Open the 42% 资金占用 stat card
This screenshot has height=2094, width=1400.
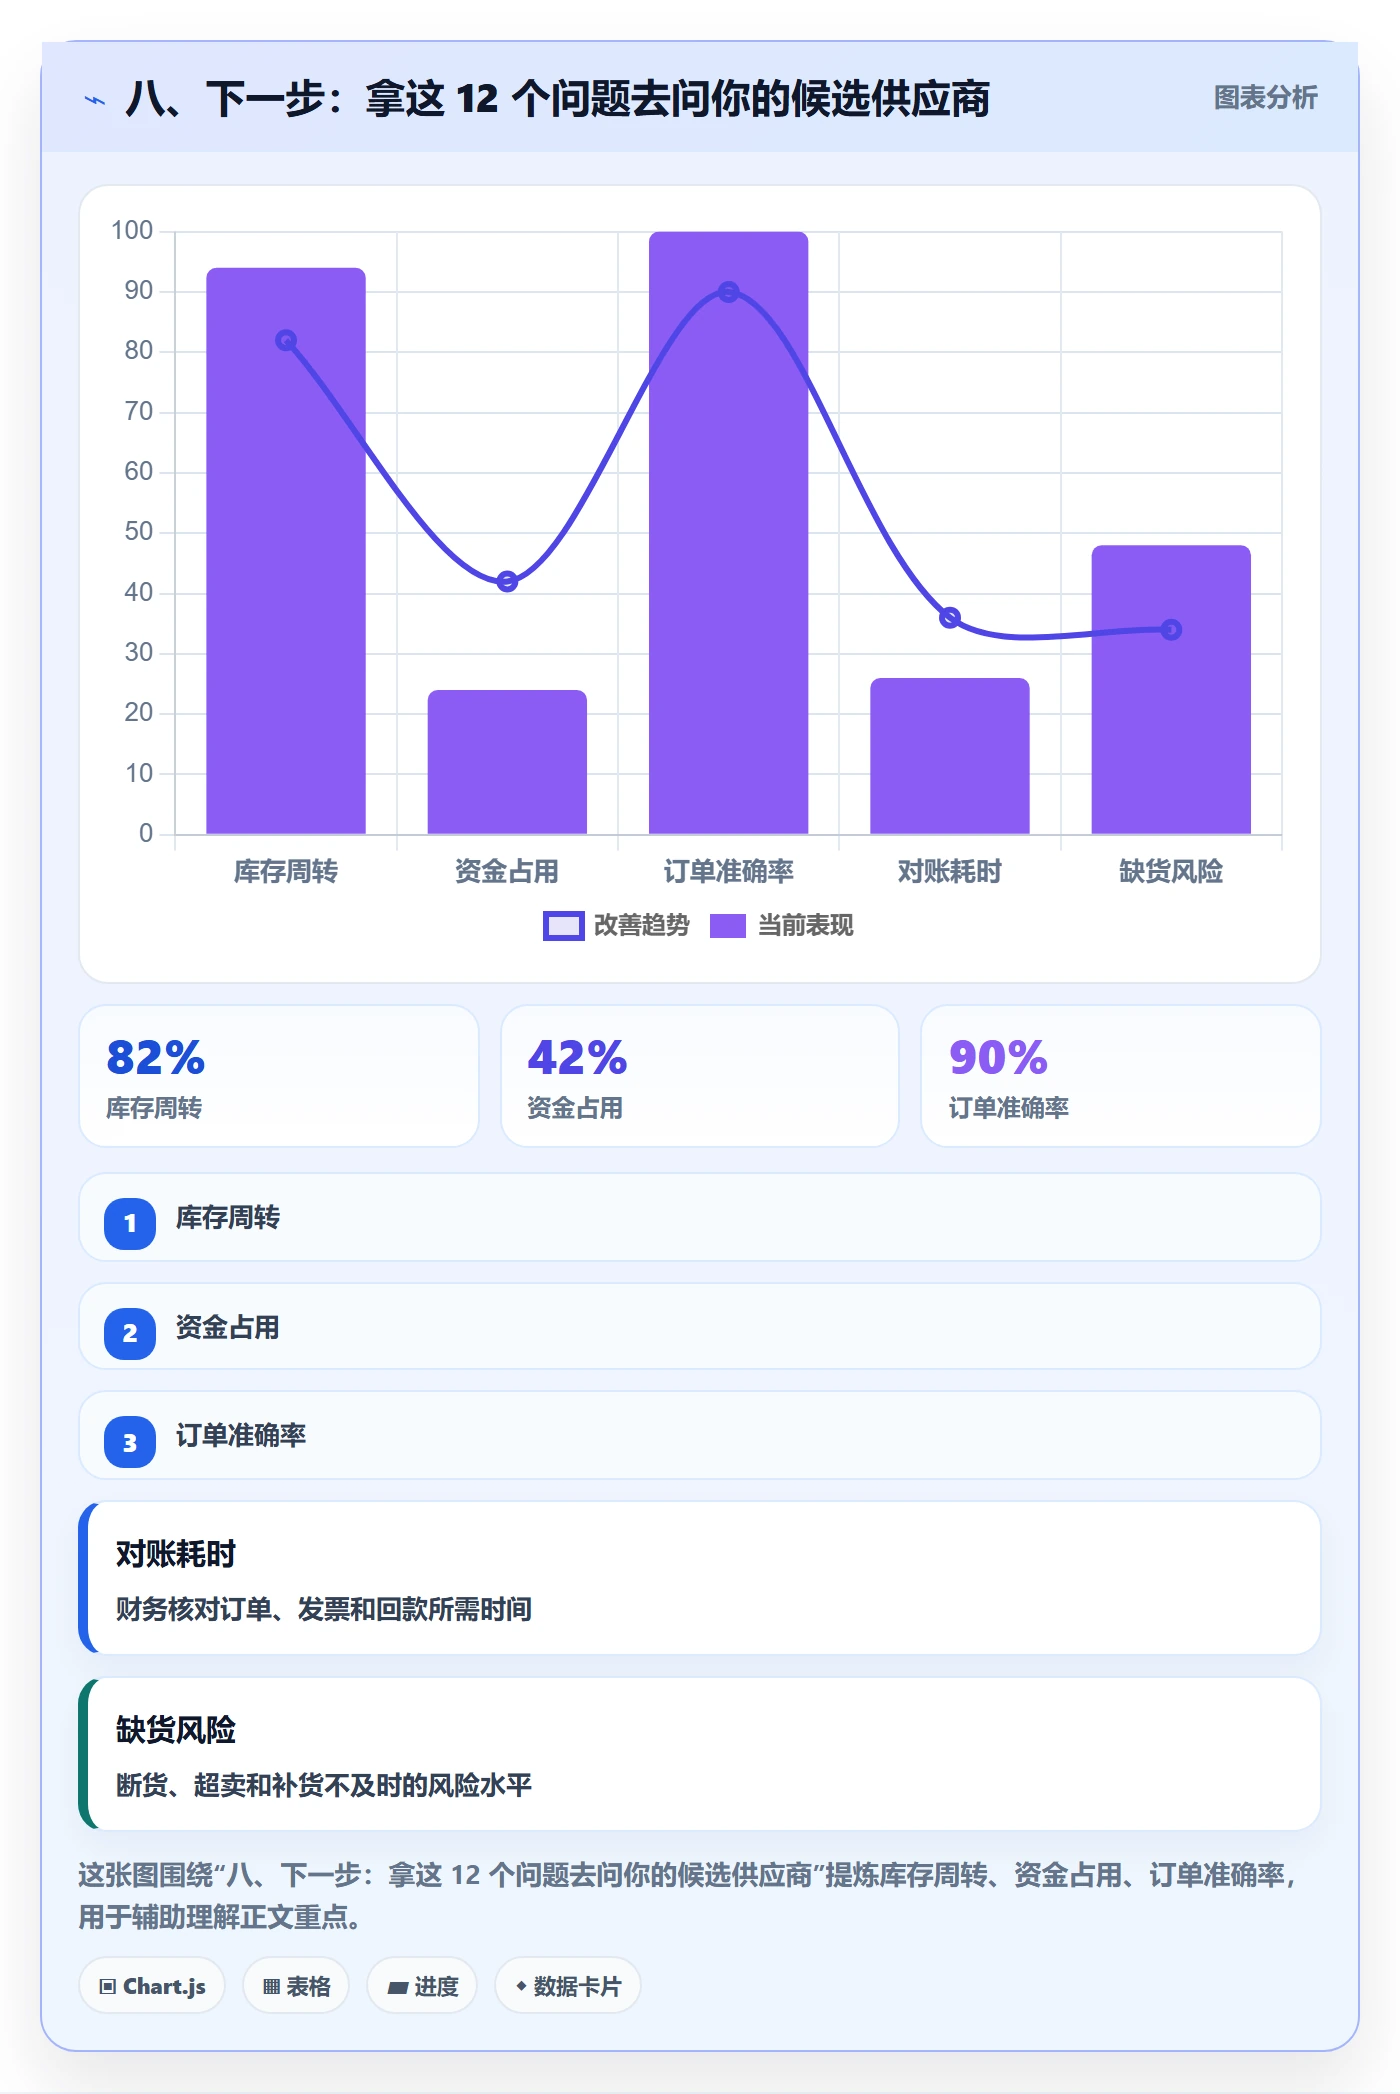click(x=700, y=1076)
